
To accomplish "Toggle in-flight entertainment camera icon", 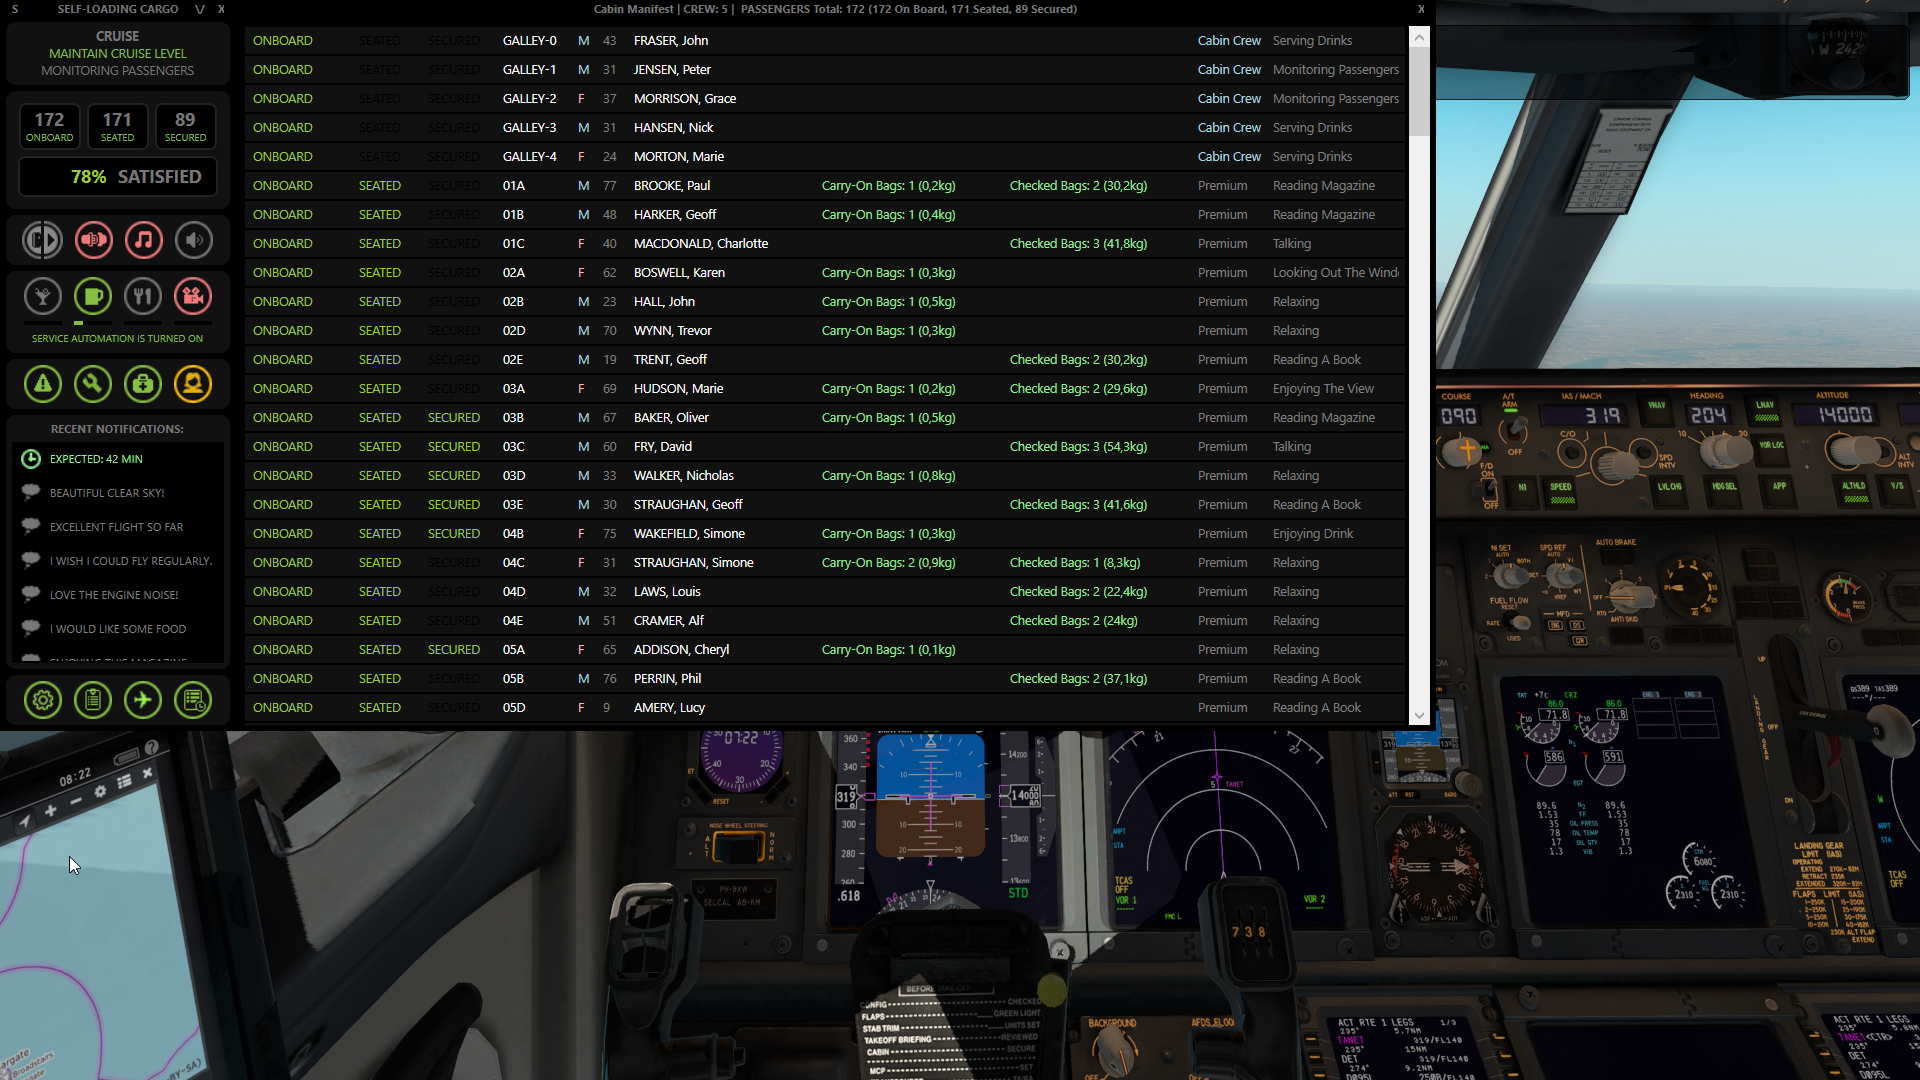I will click(194, 296).
